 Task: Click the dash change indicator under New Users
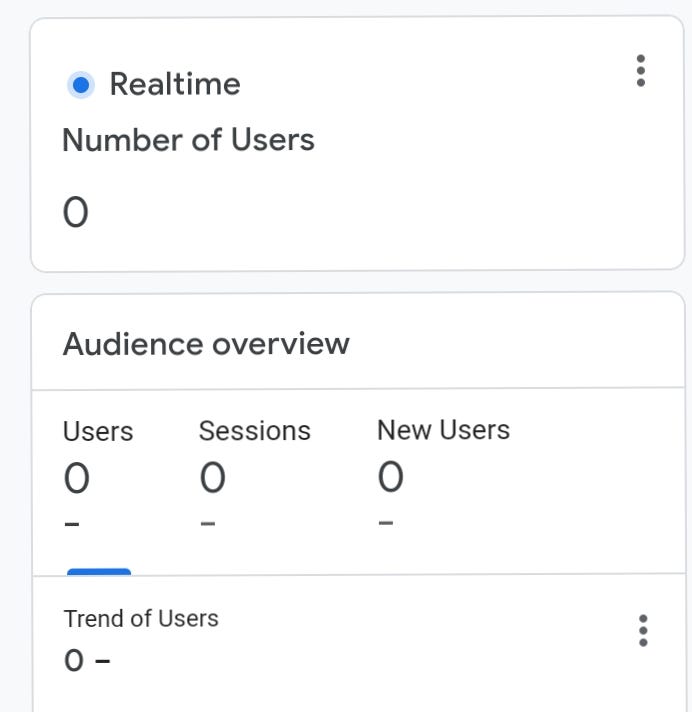click(386, 523)
